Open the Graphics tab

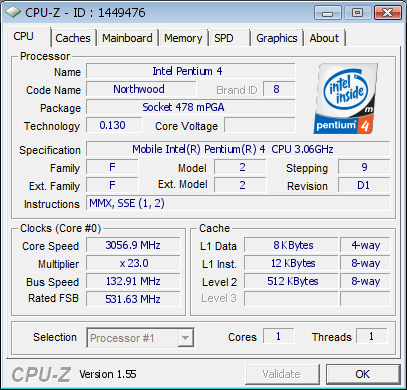(277, 38)
